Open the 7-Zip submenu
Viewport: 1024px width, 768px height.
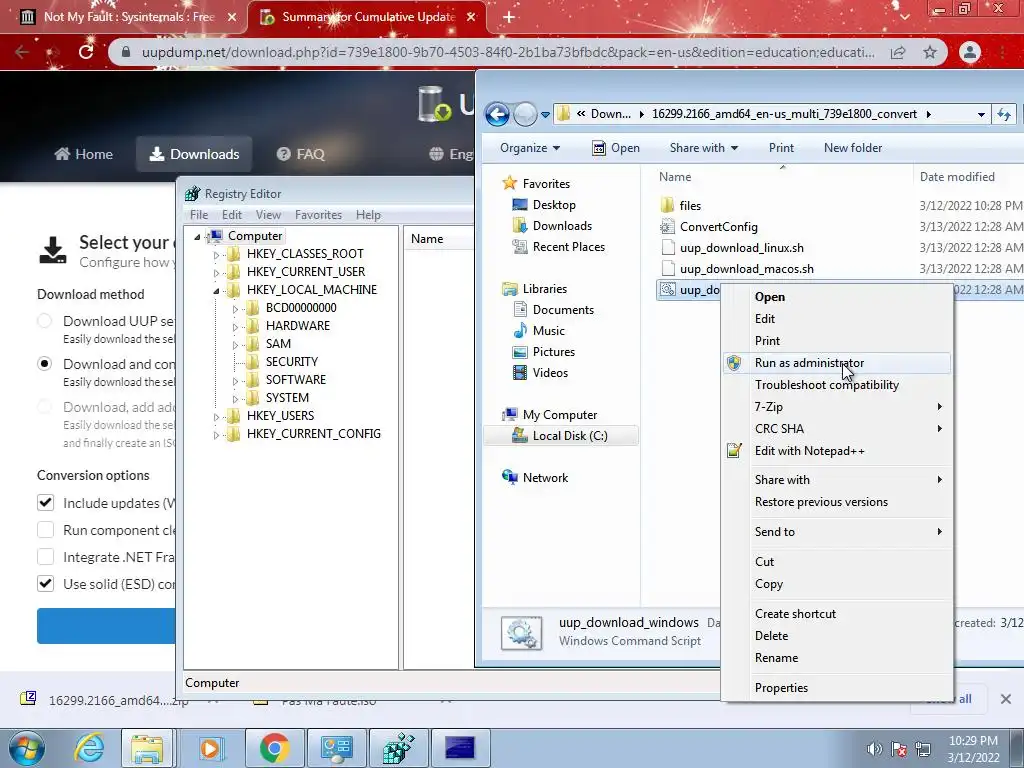point(836,407)
